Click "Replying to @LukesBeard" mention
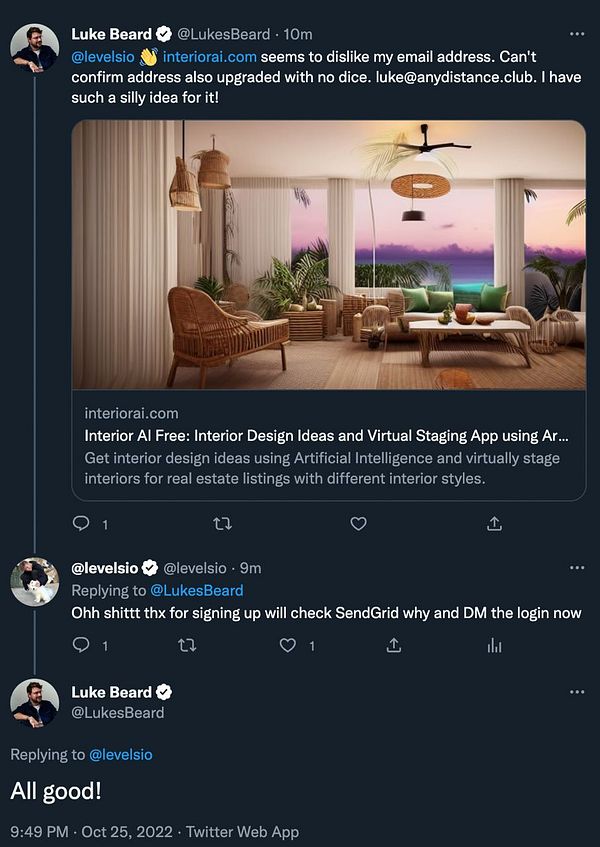Viewport: 600px width, 847px height. (196, 590)
